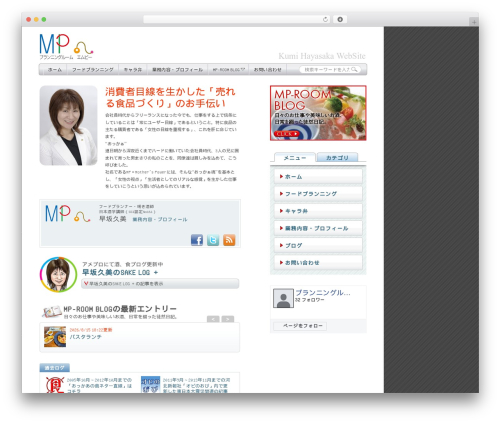This screenshot has height=423, width=500.
Task: Click the previous arrow of blog entries
Action: coord(213,319)
